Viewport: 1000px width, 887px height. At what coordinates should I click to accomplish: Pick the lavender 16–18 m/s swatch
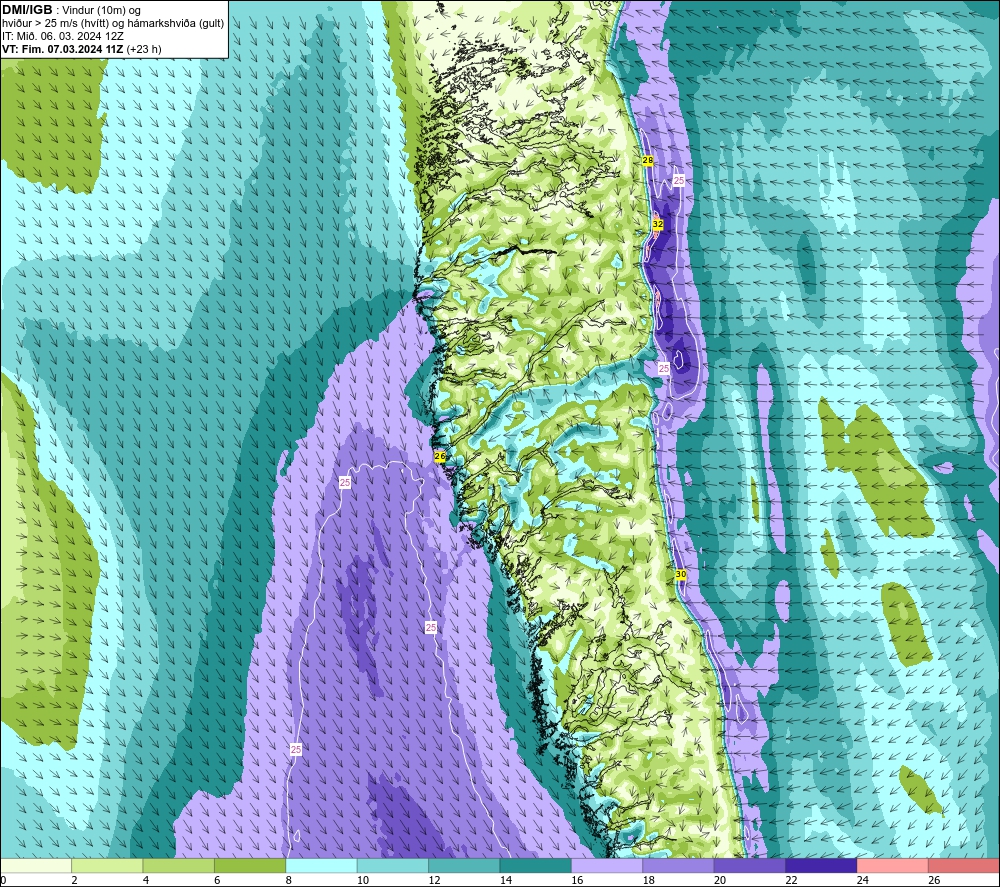click(x=607, y=865)
